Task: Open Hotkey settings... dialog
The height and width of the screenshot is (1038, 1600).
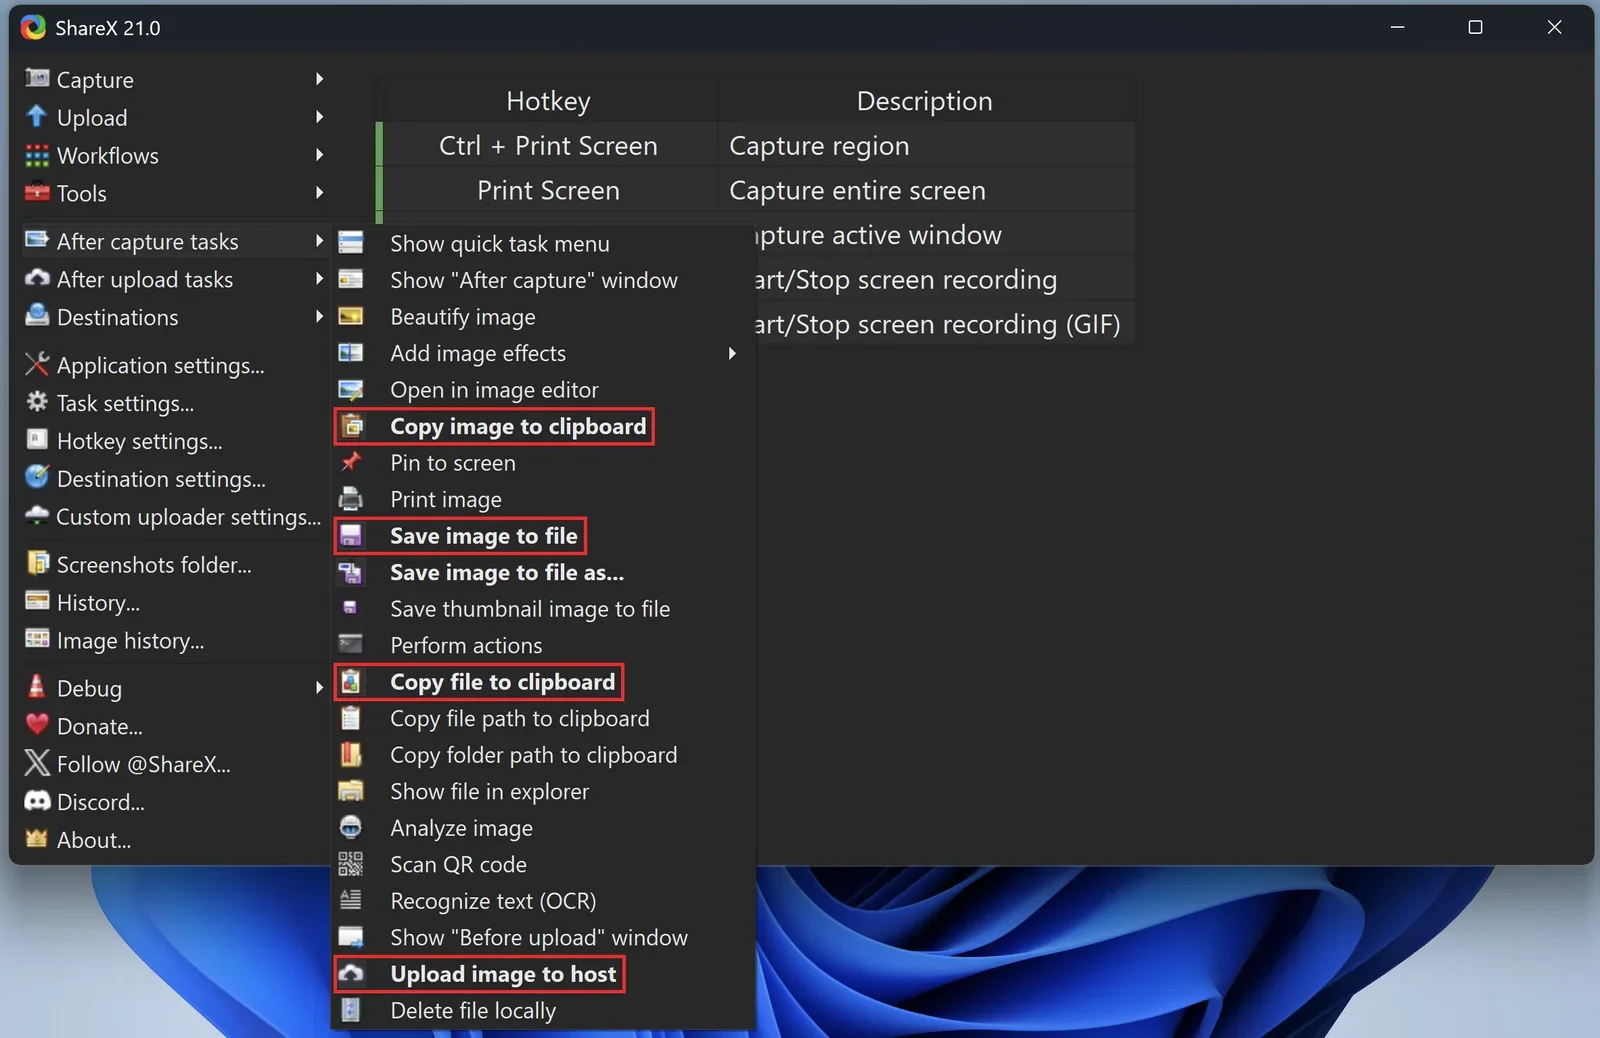Action: tap(176, 441)
